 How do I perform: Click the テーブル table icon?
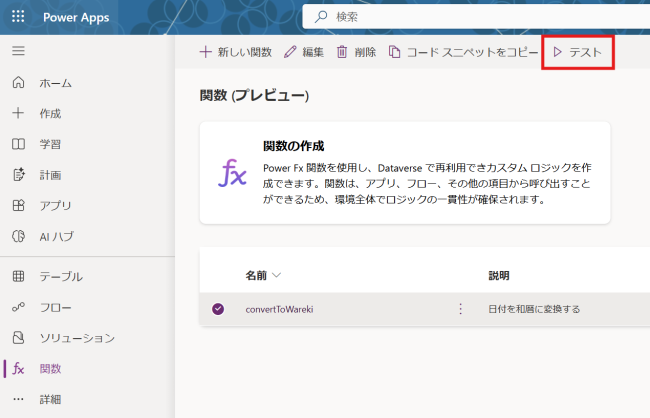coord(18,276)
